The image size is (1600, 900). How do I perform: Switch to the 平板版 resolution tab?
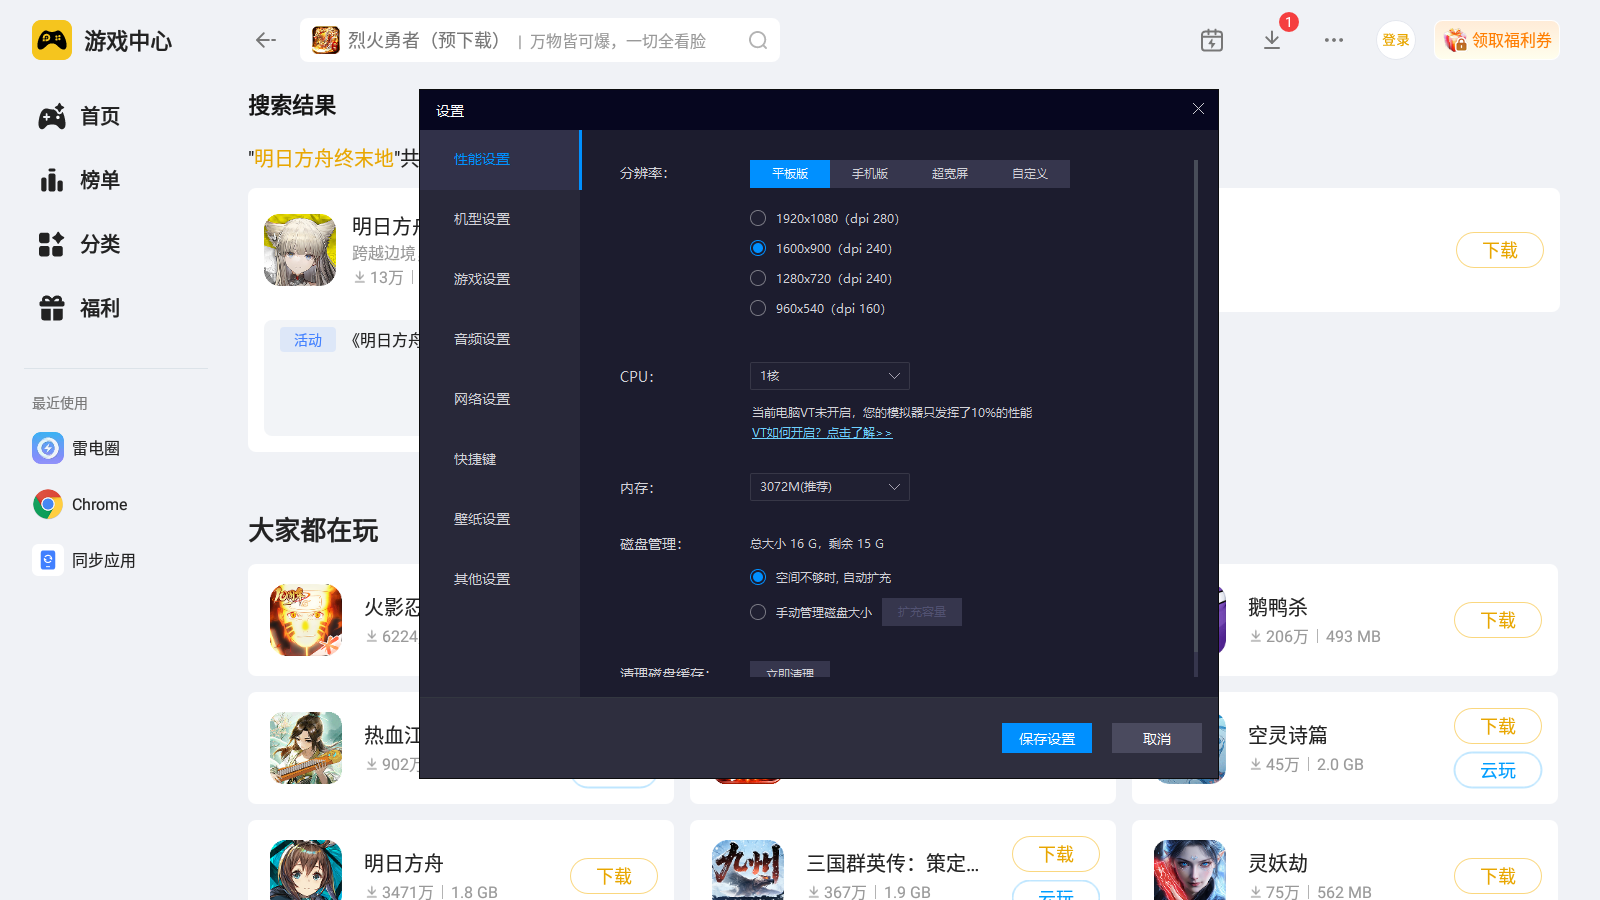point(790,174)
